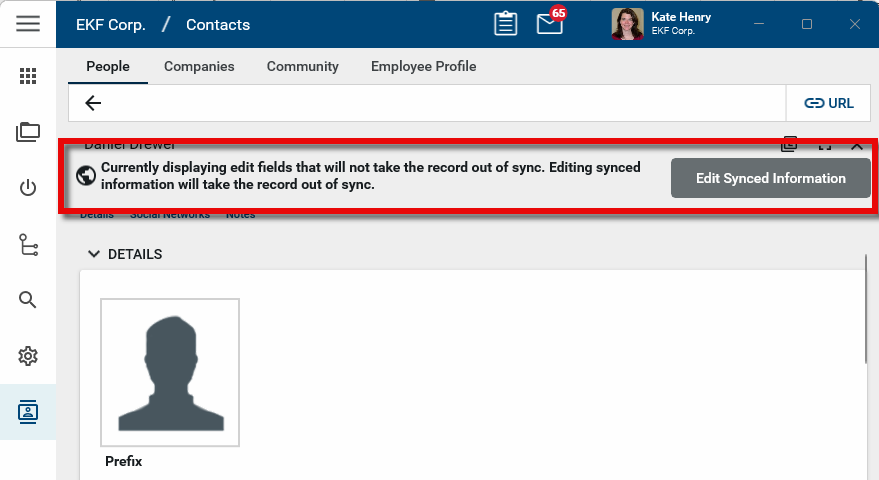Switch to the Companies tab
The image size is (879, 480).
[199, 66]
